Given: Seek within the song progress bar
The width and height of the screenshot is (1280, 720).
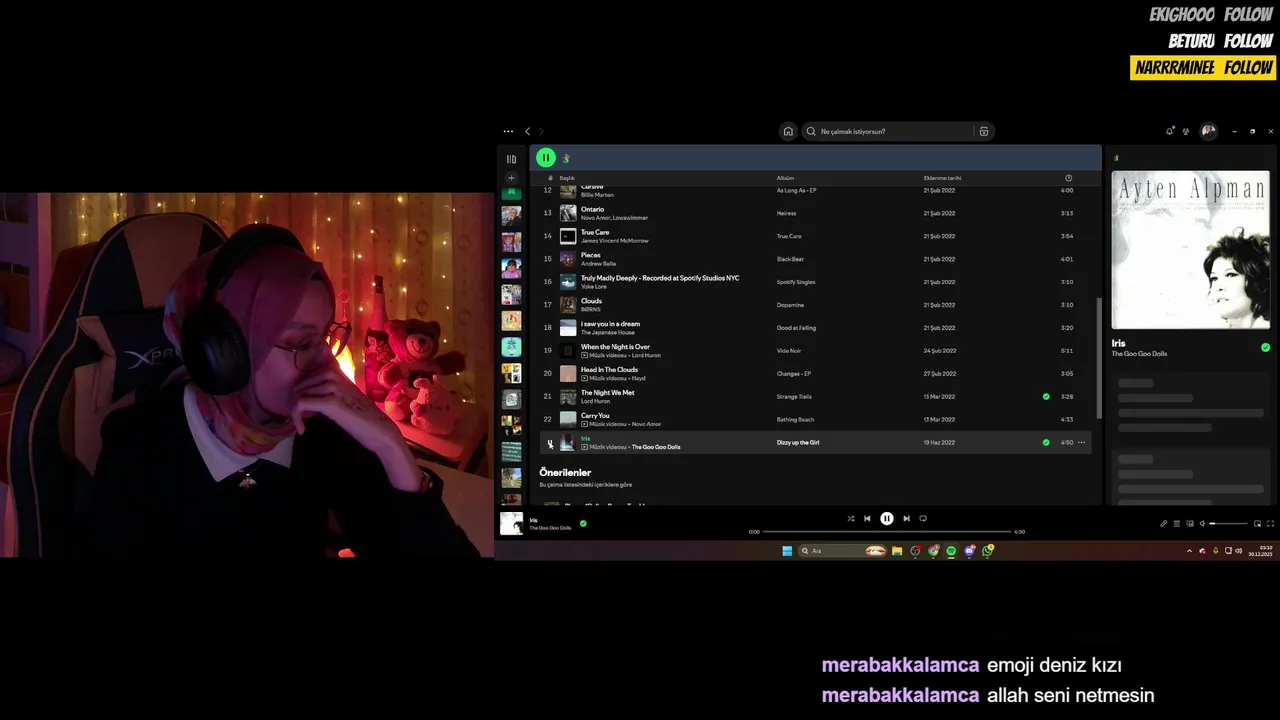Looking at the screenshot, I should 887,531.
